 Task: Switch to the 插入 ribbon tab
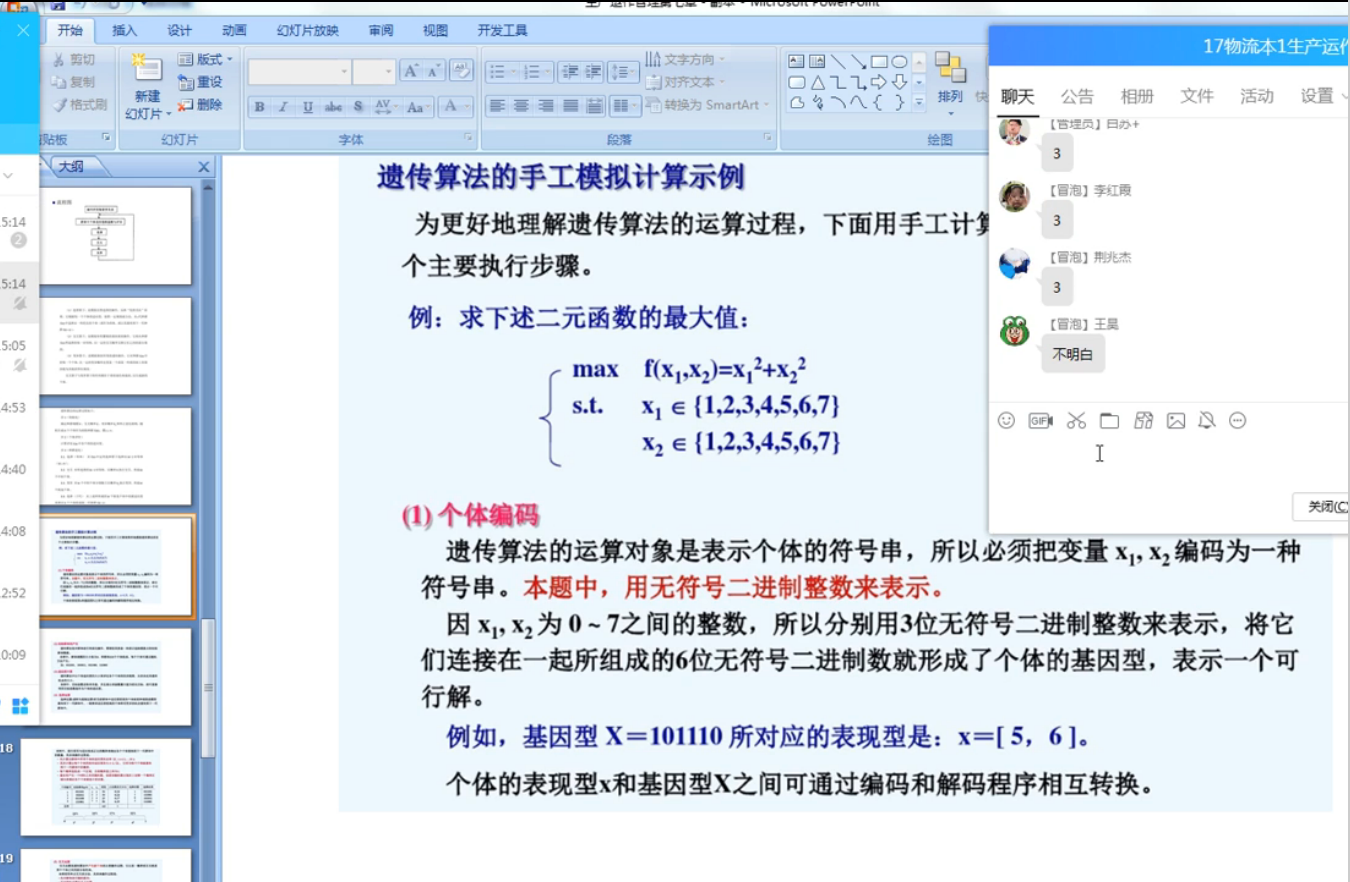tap(125, 30)
